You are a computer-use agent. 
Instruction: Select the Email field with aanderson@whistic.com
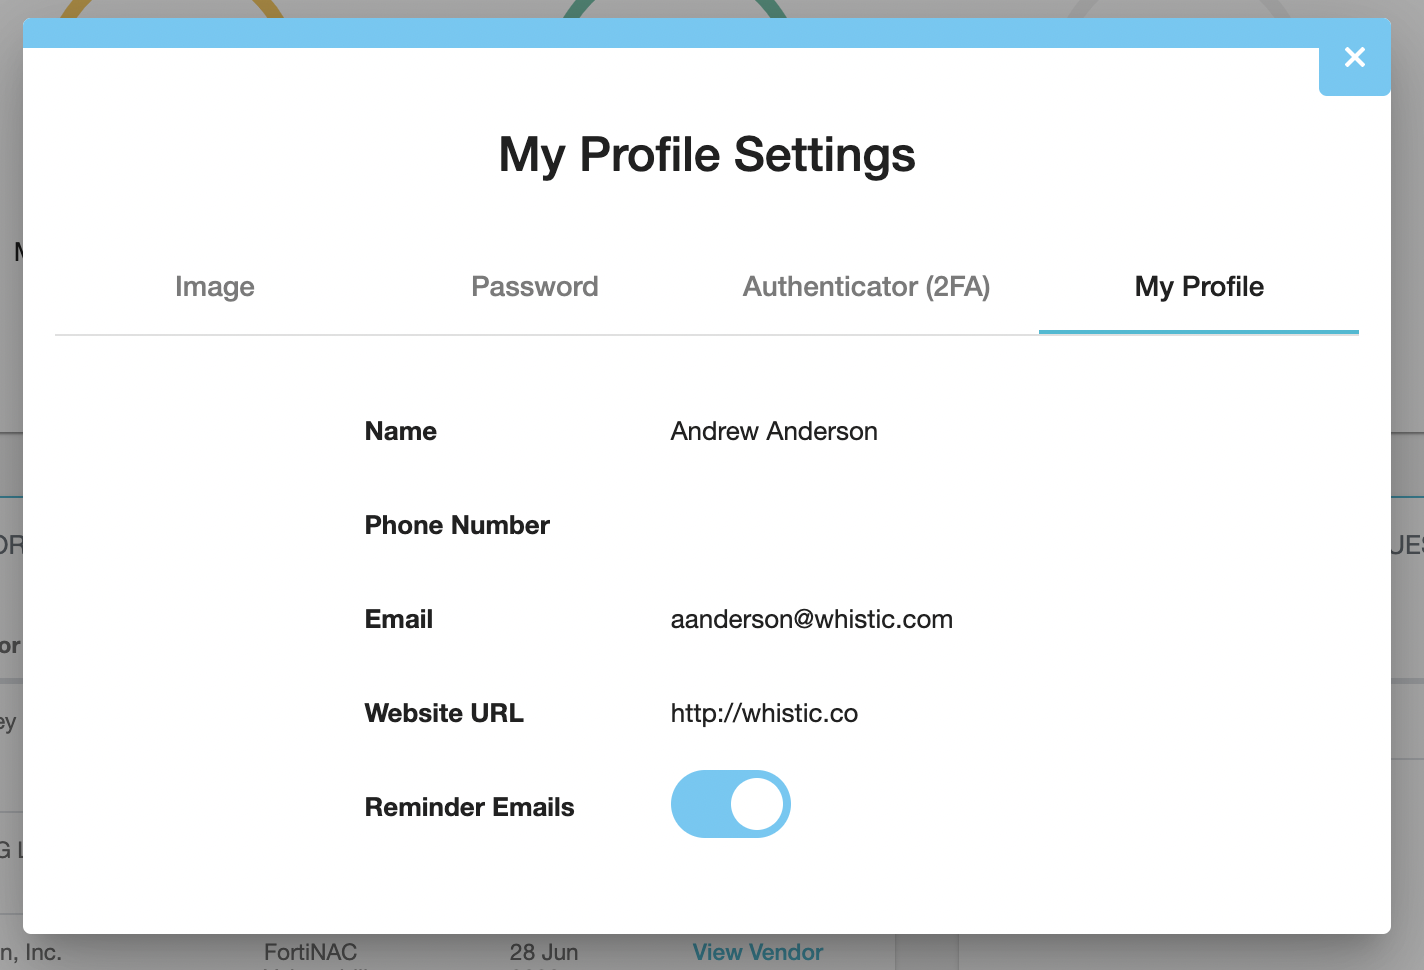click(x=811, y=619)
